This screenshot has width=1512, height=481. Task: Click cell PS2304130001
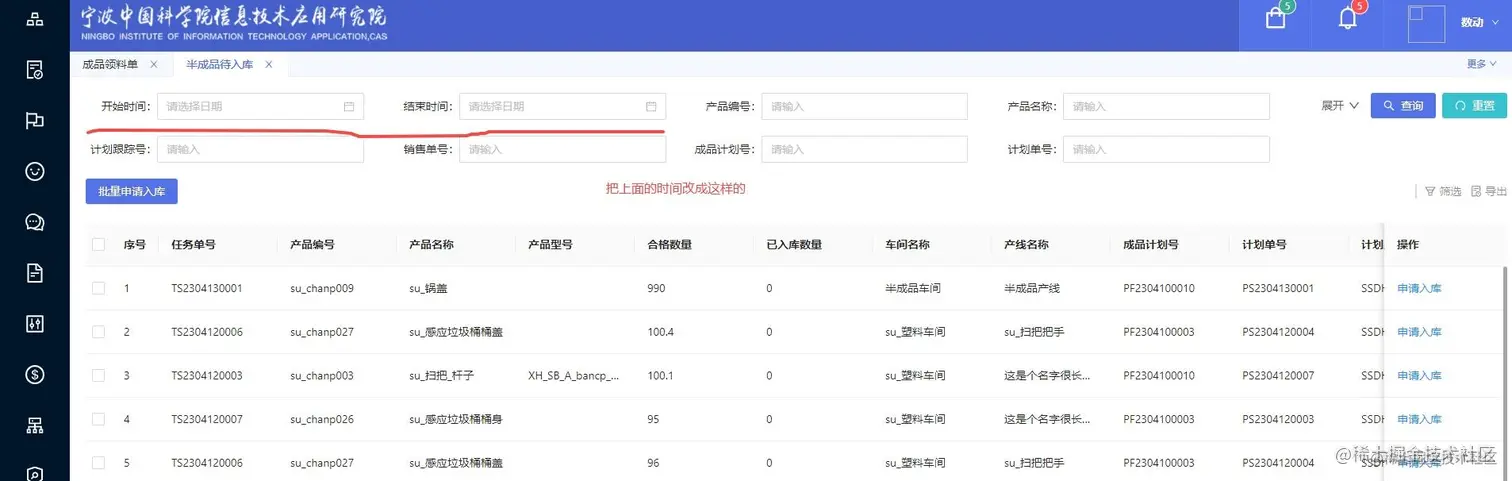[1278, 288]
